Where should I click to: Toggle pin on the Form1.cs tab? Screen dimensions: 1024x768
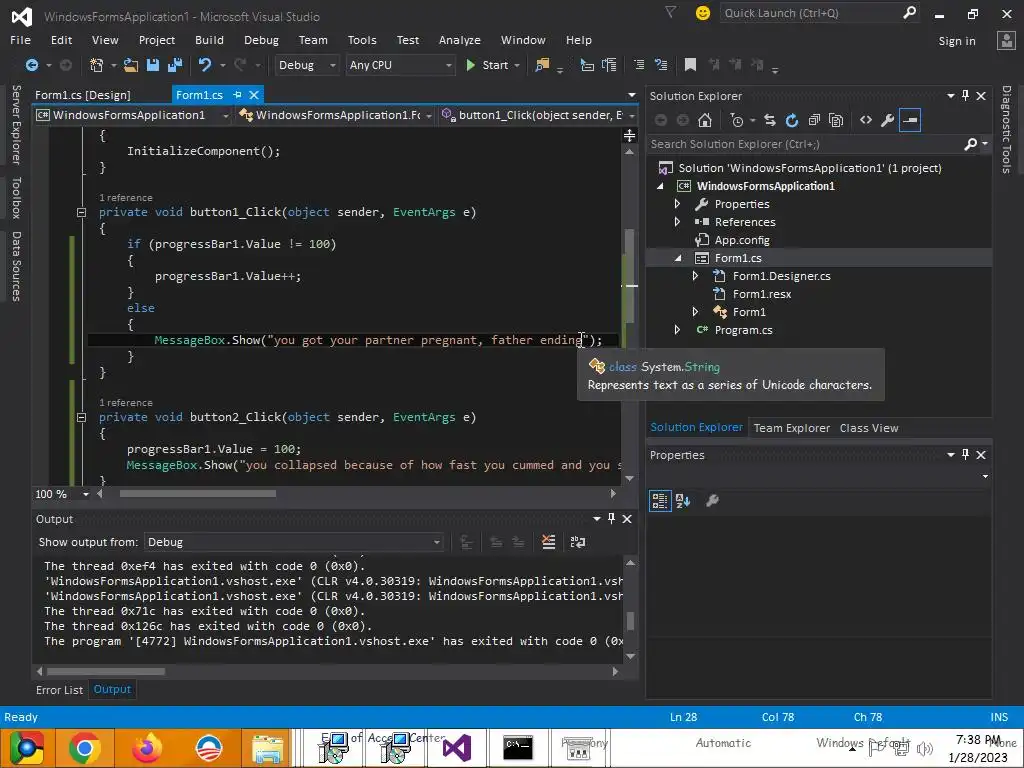coord(237,95)
